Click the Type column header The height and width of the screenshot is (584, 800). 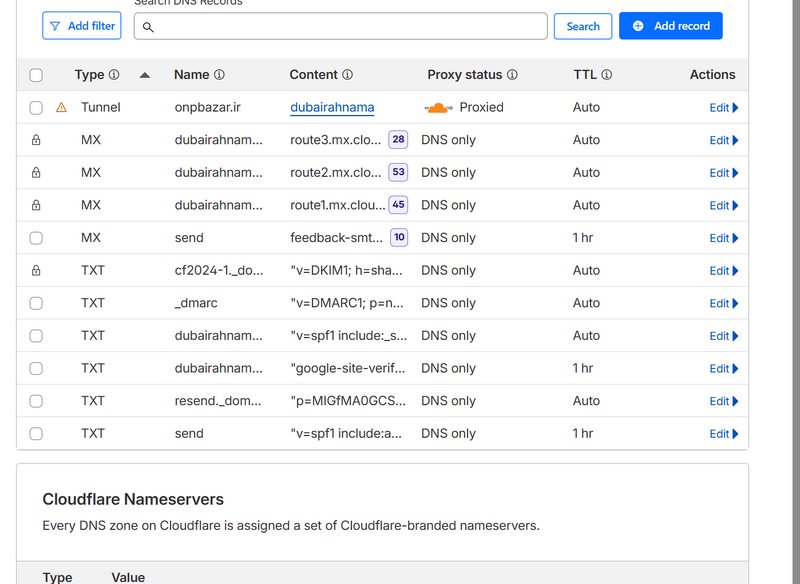pyautogui.click(x=89, y=74)
